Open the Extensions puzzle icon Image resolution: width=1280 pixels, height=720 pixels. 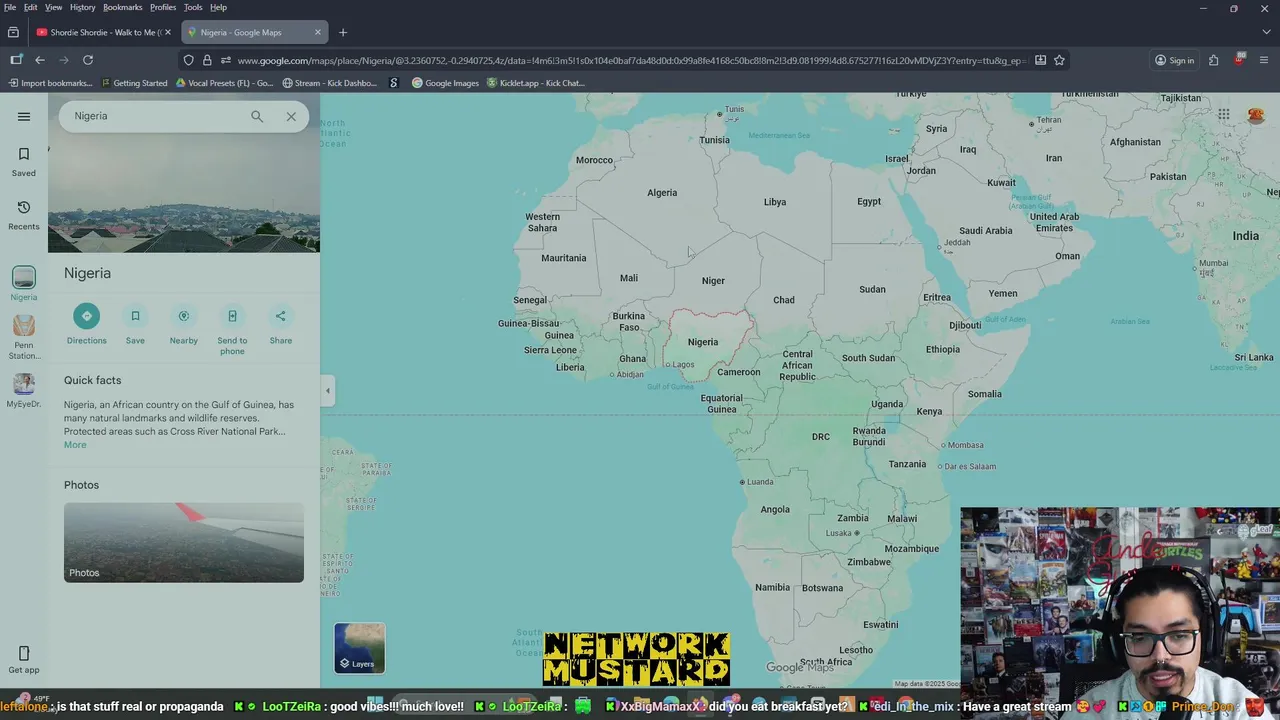[1213, 60]
